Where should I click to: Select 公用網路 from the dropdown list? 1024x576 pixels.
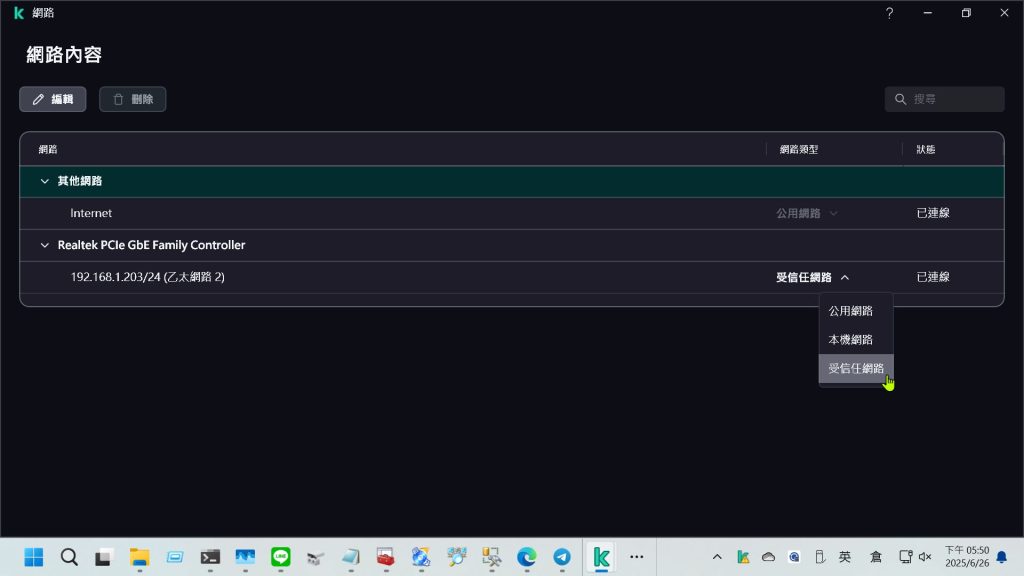[x=850, y=311]
